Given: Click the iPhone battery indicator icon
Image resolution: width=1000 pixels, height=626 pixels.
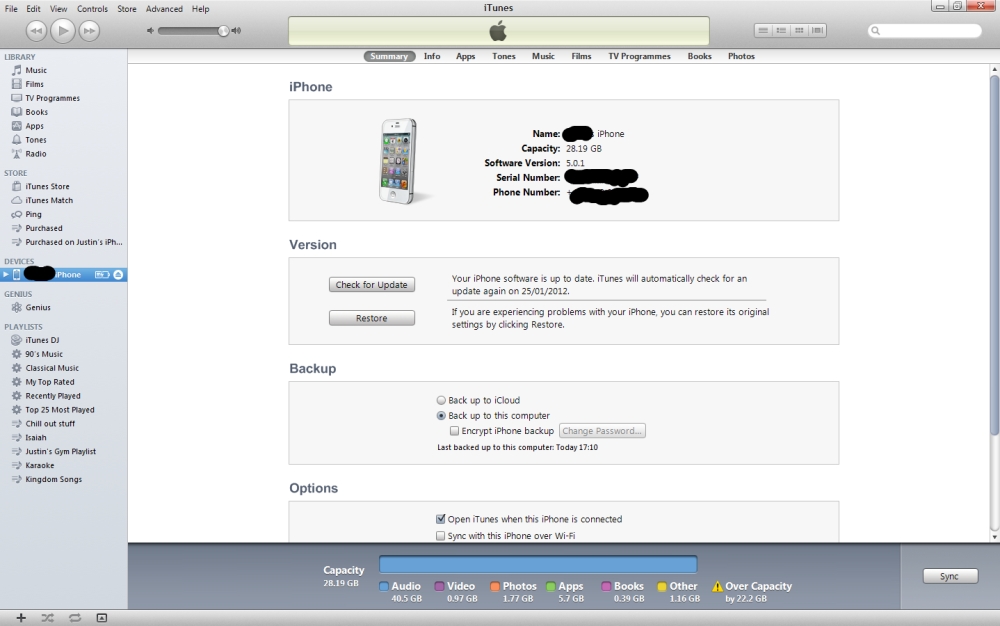Looking at the screenshot, I should point(102,275).
